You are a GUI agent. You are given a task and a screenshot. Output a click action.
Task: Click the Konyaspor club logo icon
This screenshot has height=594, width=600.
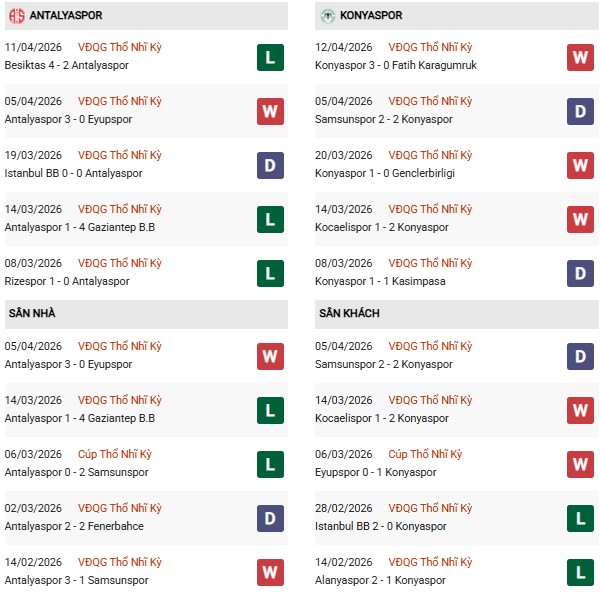pos(327,16)
